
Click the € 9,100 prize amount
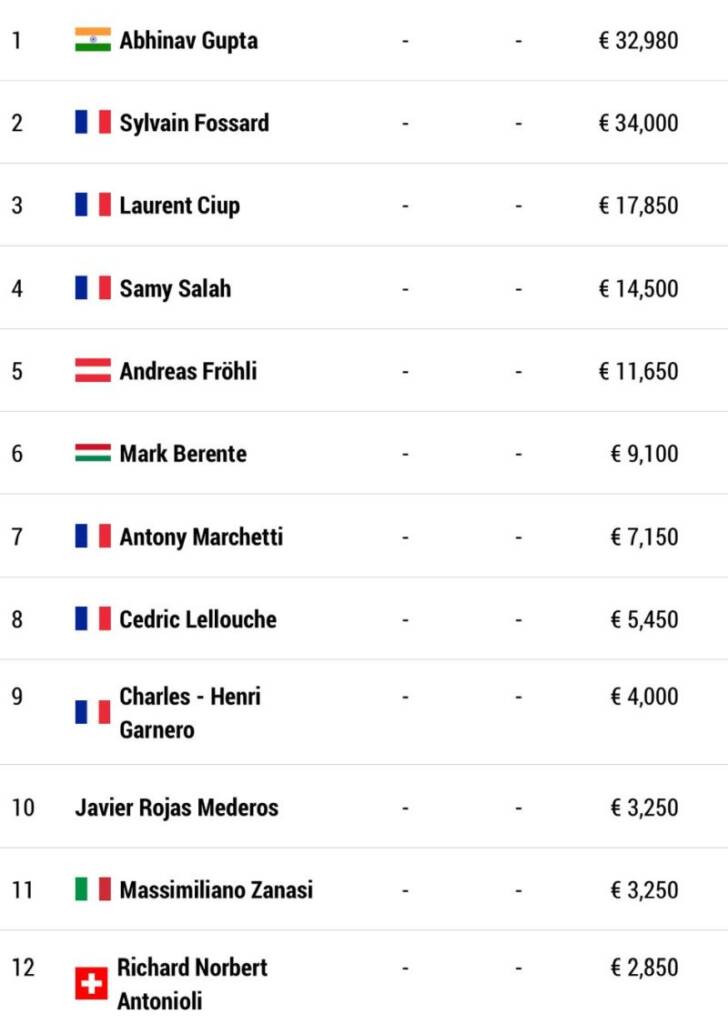[x=644, y=453]
